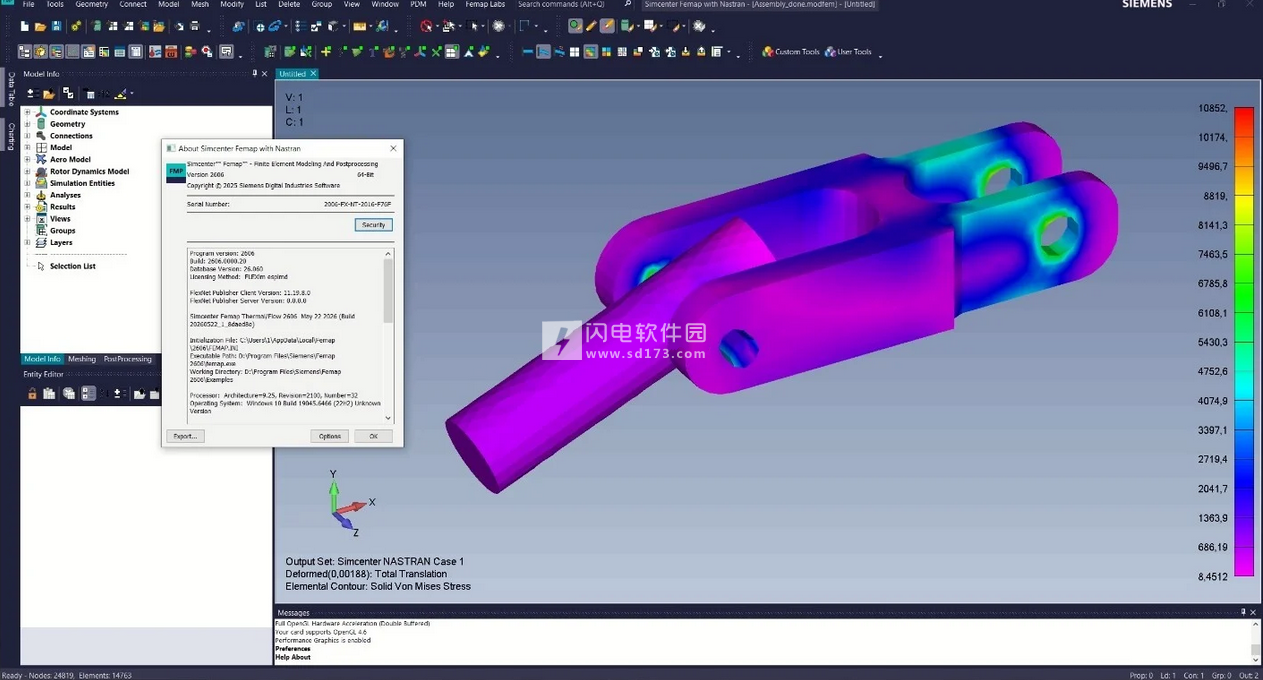Click the New model file icon
This screenshot has width=1263, height=680.
24,26
